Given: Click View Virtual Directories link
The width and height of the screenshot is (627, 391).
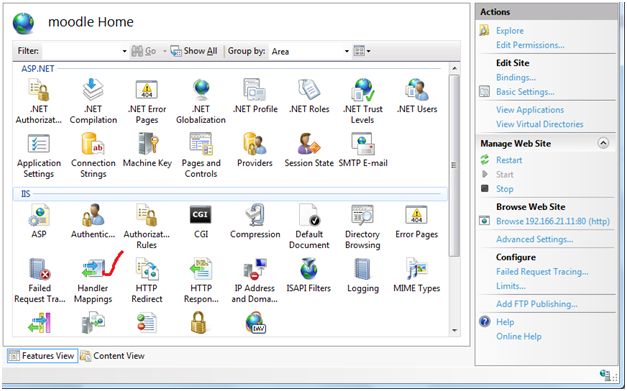Looking at the screenshot, I should (539, 124).
